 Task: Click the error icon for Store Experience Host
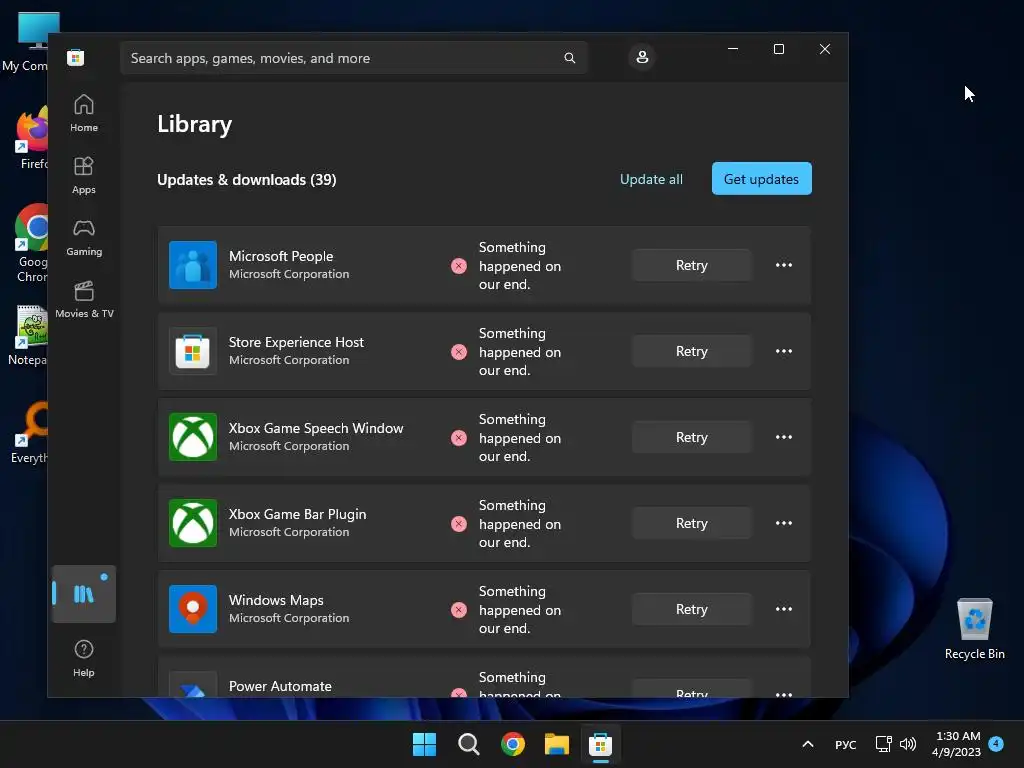[459, 352]
